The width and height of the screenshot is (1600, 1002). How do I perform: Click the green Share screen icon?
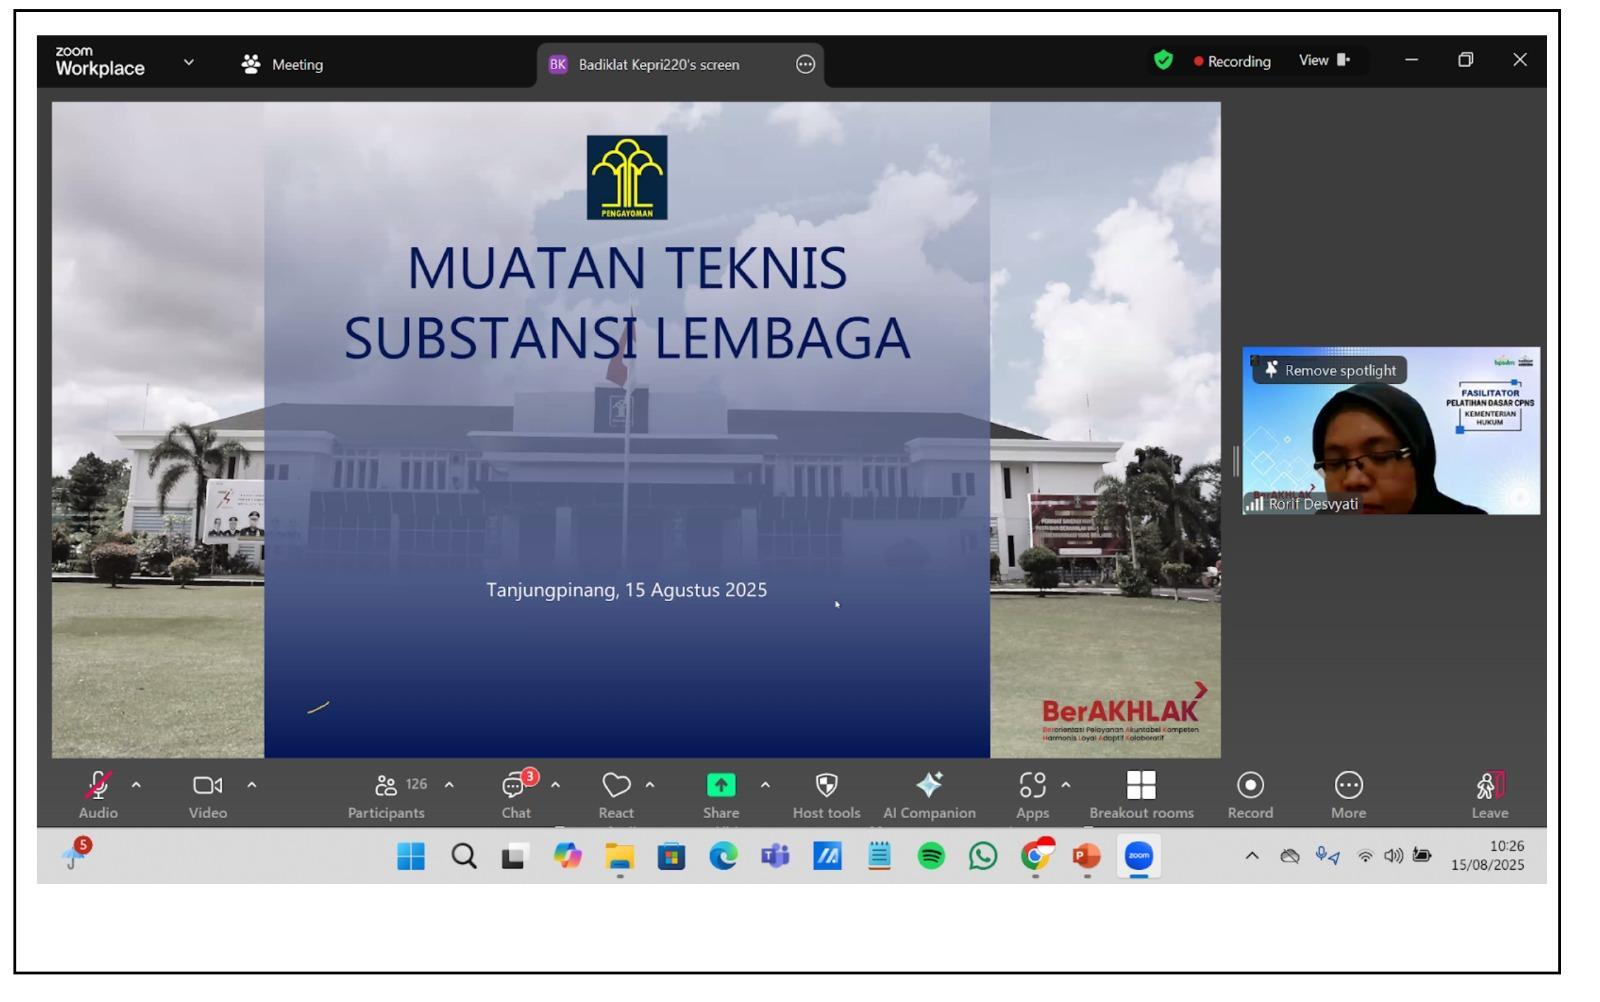pos(720,786)
